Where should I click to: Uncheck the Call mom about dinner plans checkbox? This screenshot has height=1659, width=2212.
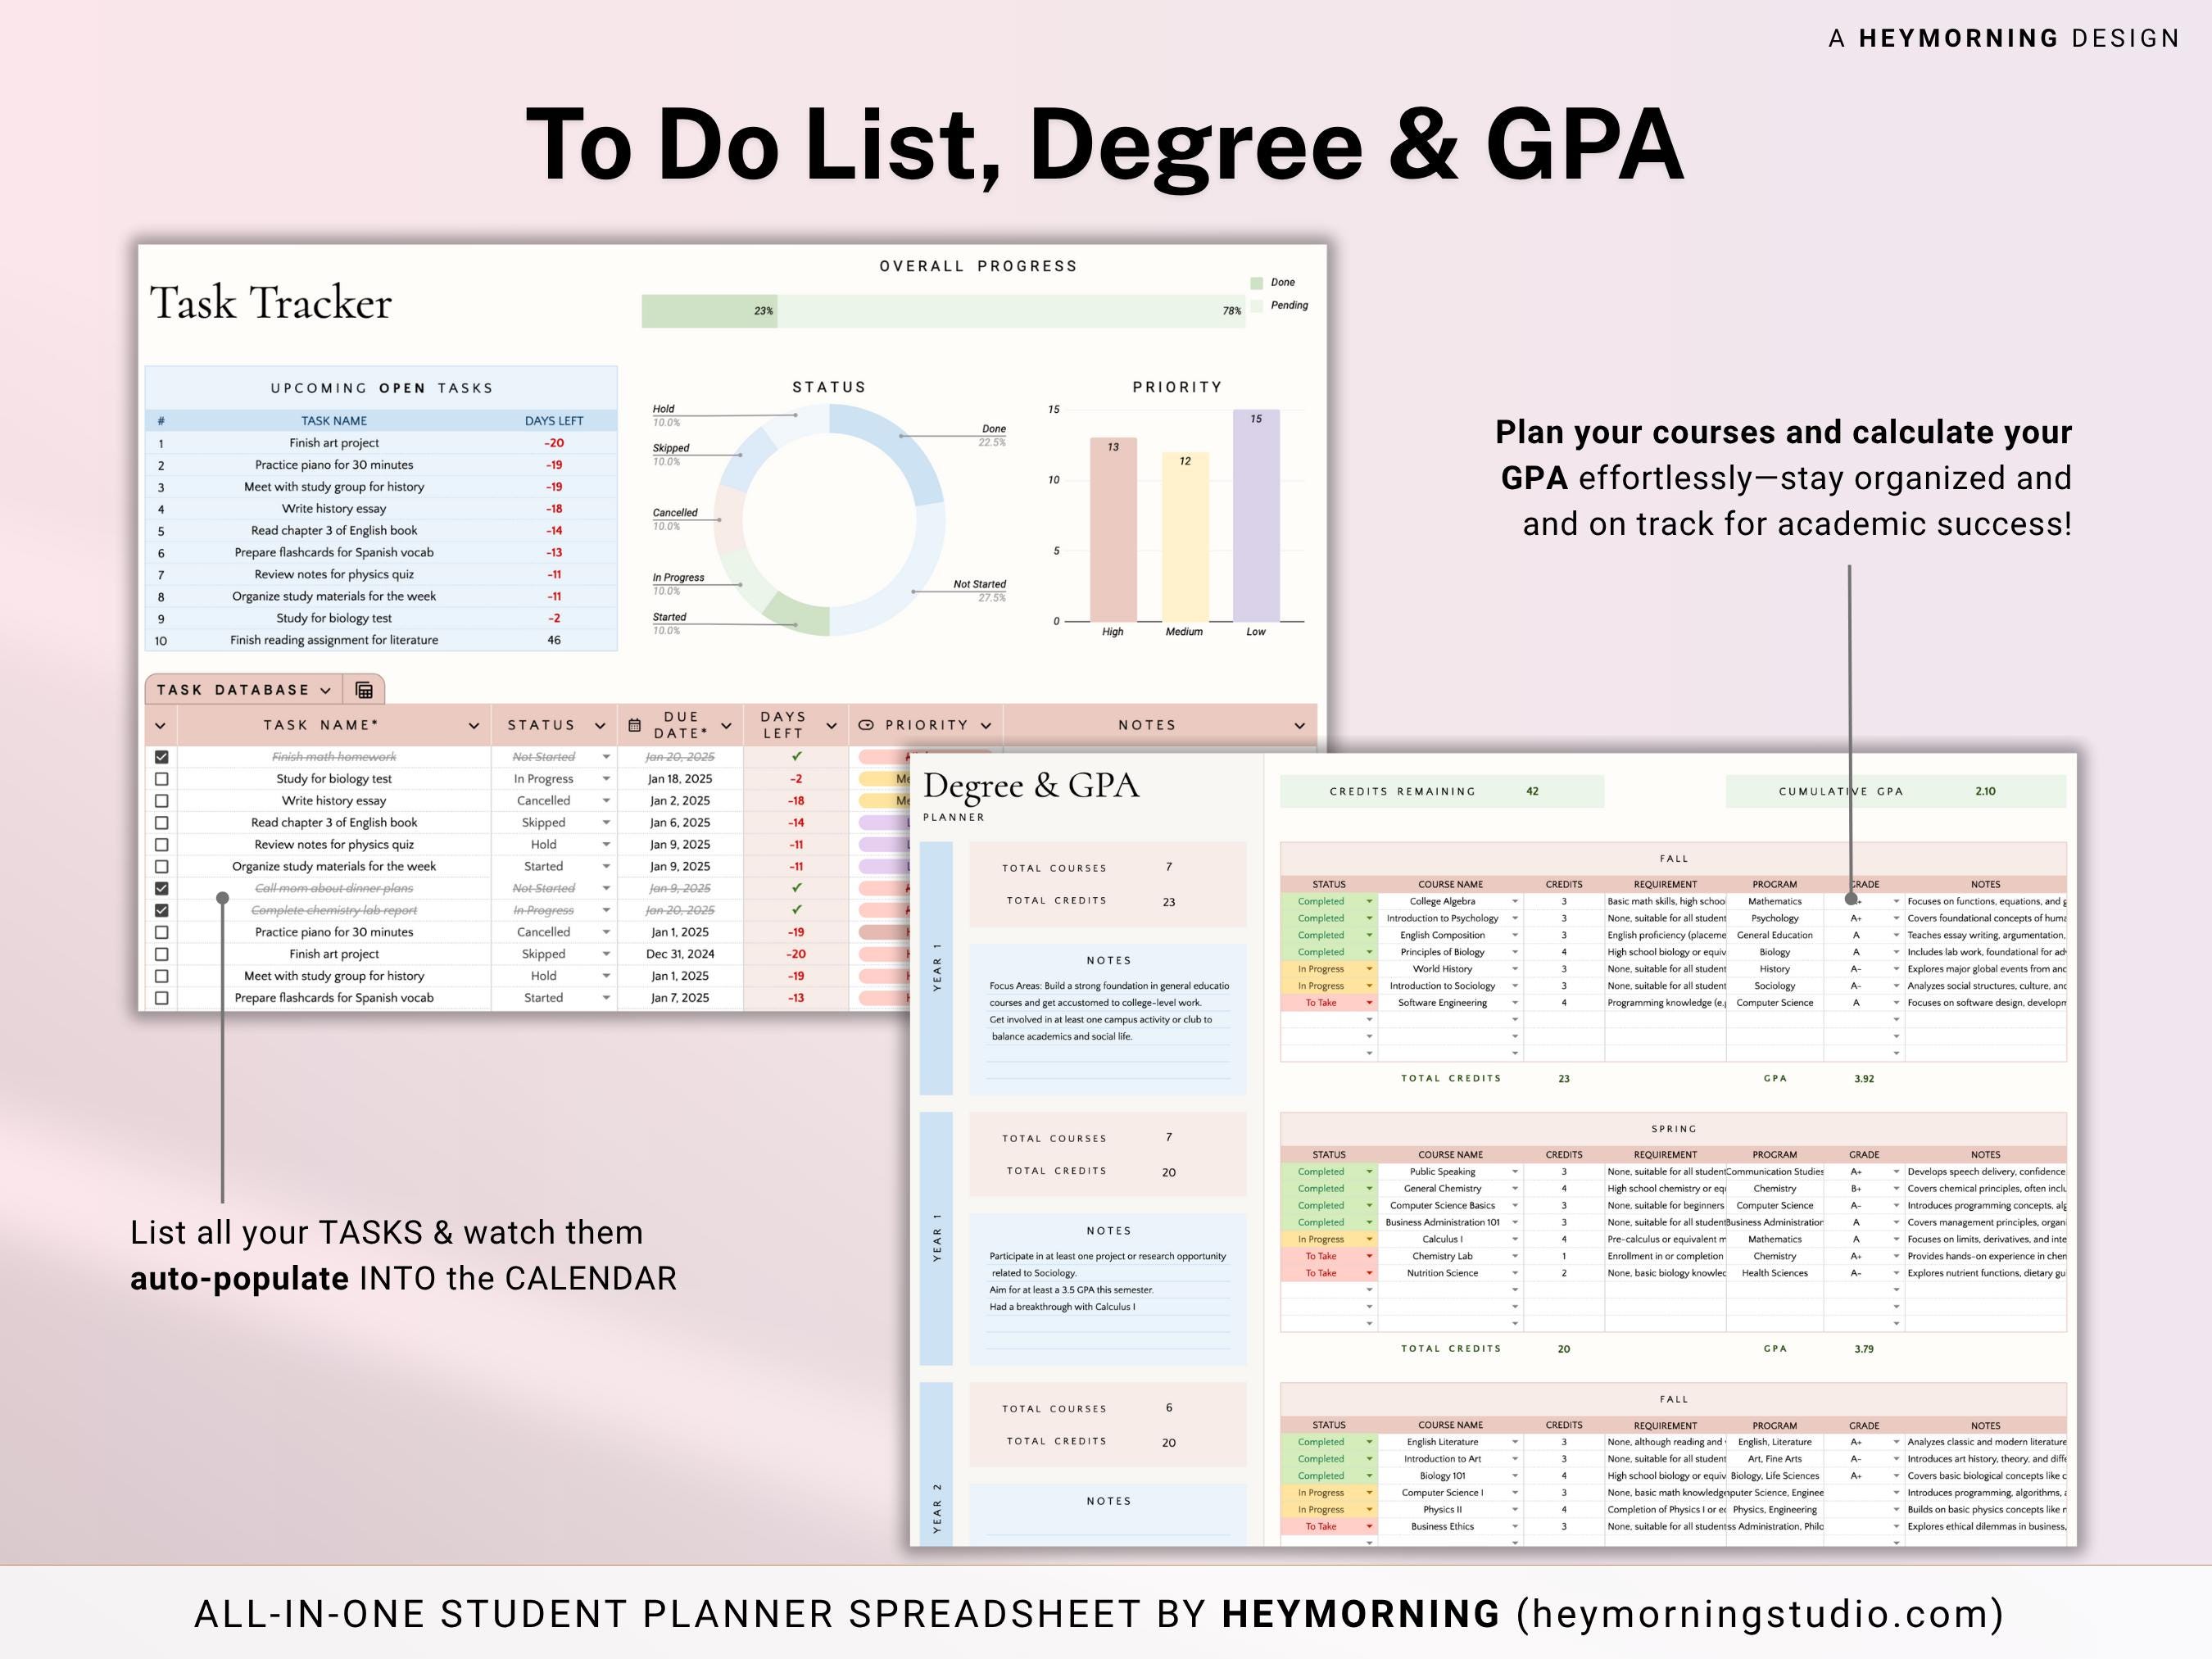162,888
